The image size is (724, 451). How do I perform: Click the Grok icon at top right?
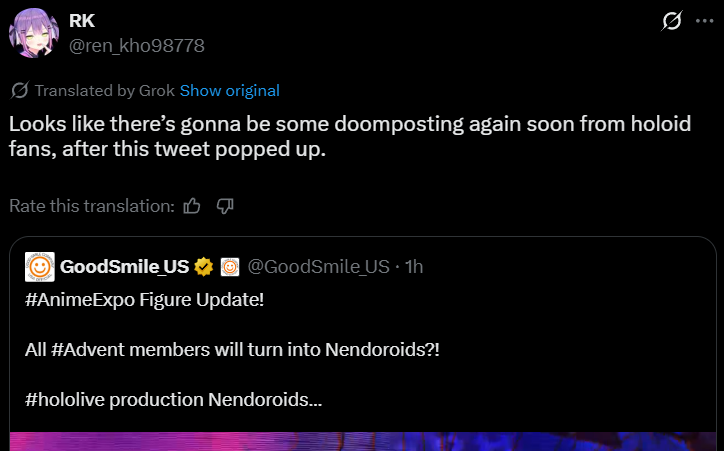point(672,22)
